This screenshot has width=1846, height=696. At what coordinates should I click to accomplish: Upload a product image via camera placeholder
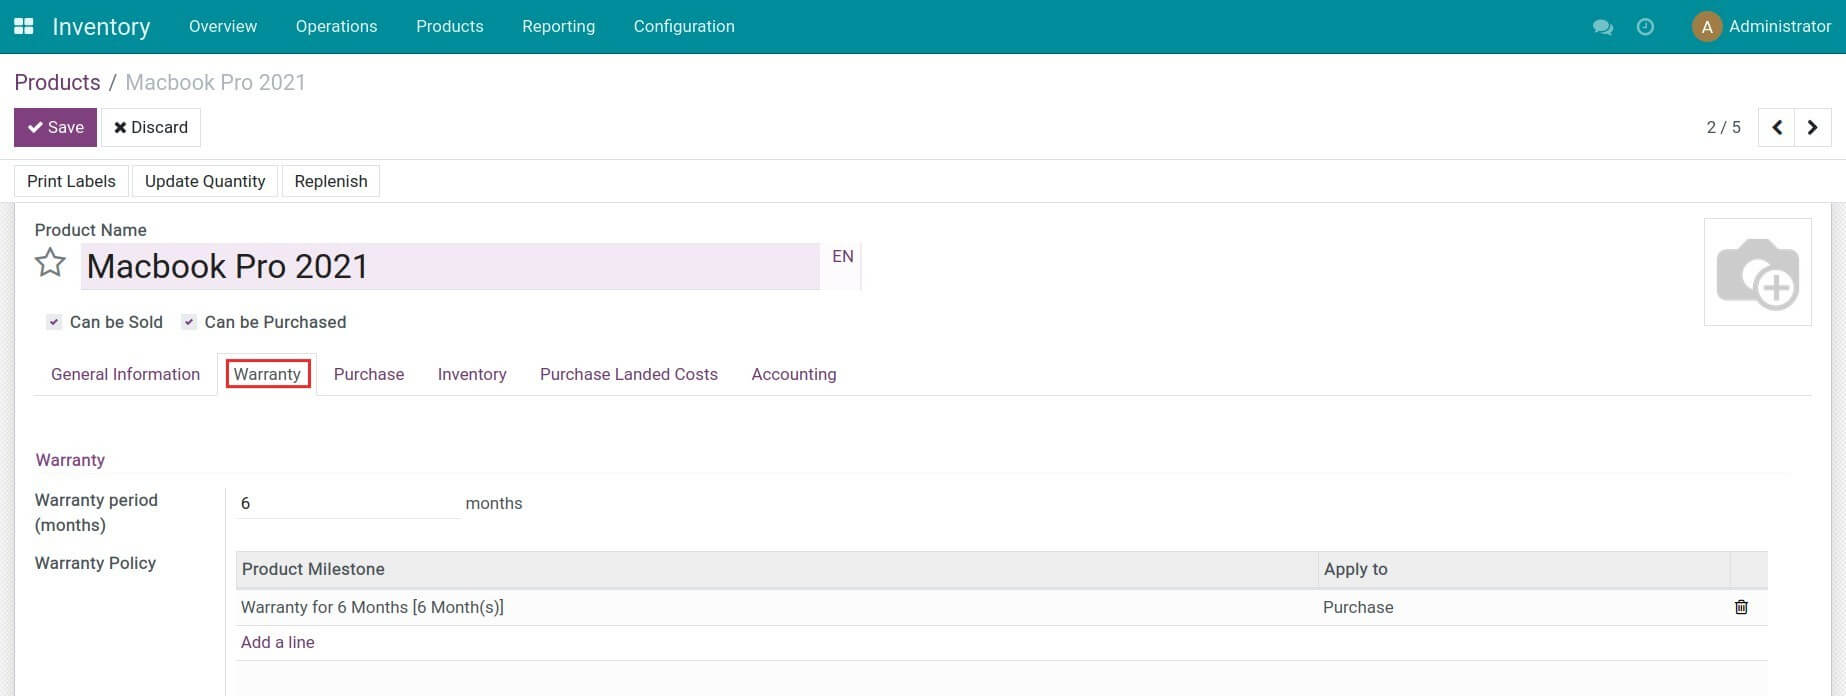[x=1757, y=272]
